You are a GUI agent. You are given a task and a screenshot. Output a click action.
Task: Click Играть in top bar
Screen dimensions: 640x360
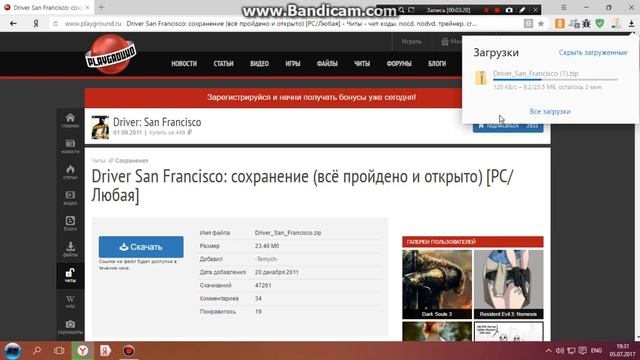(411, 42)
